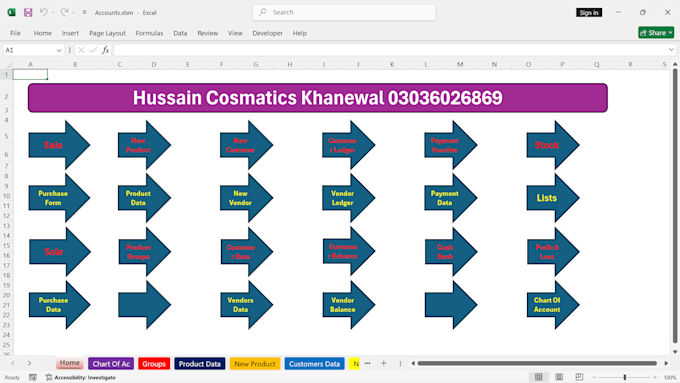Open the Vendors Data arrow button

[246, 304]
